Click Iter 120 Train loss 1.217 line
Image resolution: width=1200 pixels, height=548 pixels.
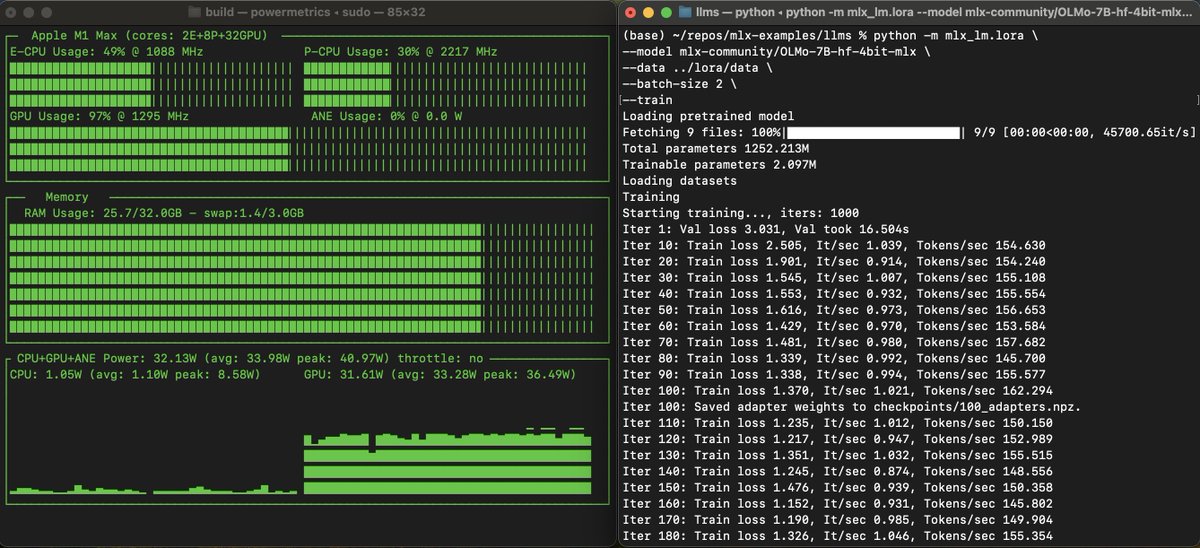coord(837,440)
